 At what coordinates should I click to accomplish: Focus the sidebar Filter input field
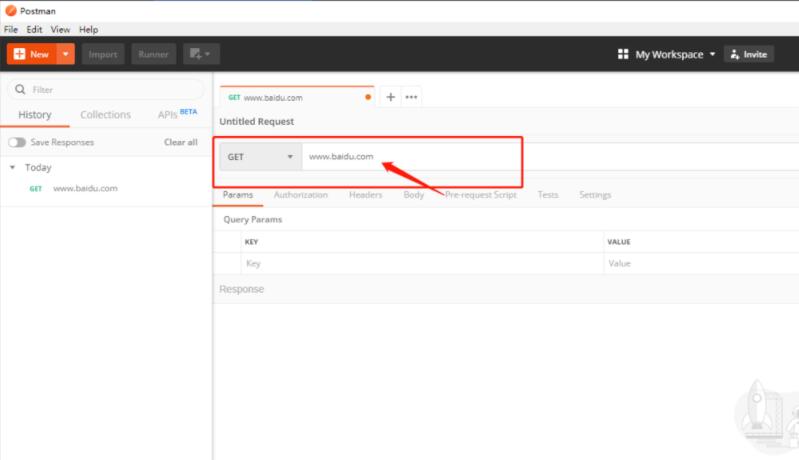106,90
